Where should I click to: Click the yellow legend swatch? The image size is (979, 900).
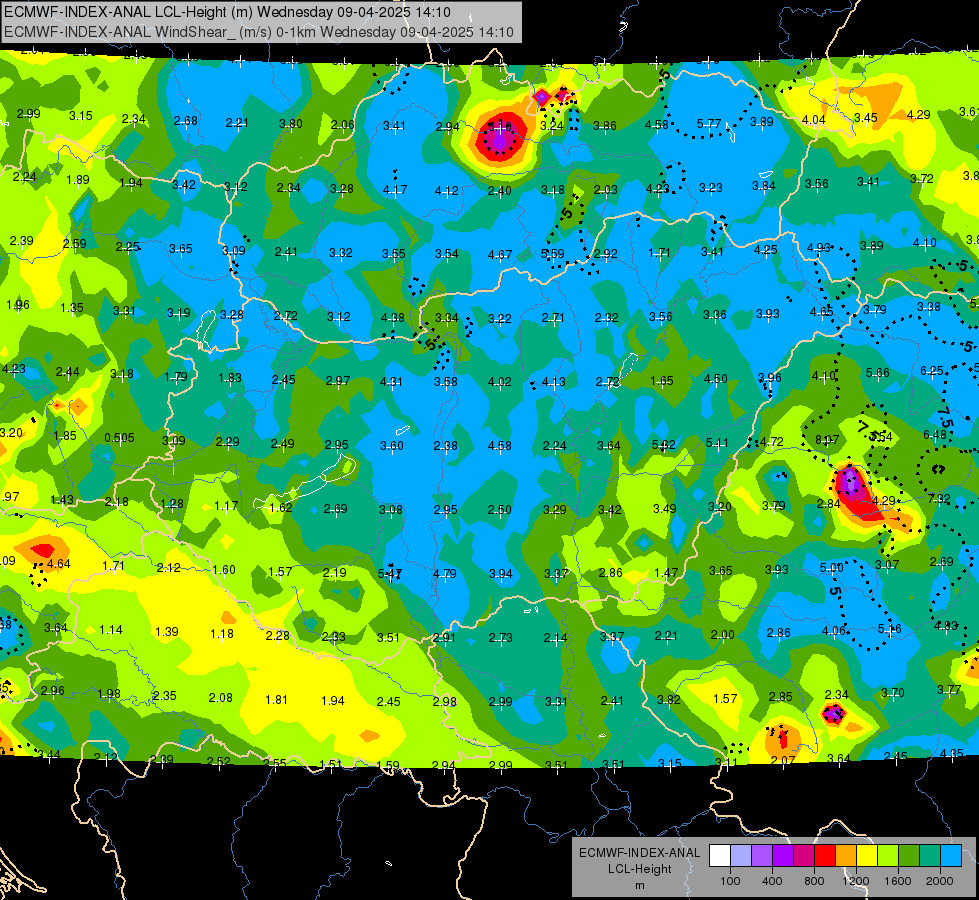click(867, 856)
